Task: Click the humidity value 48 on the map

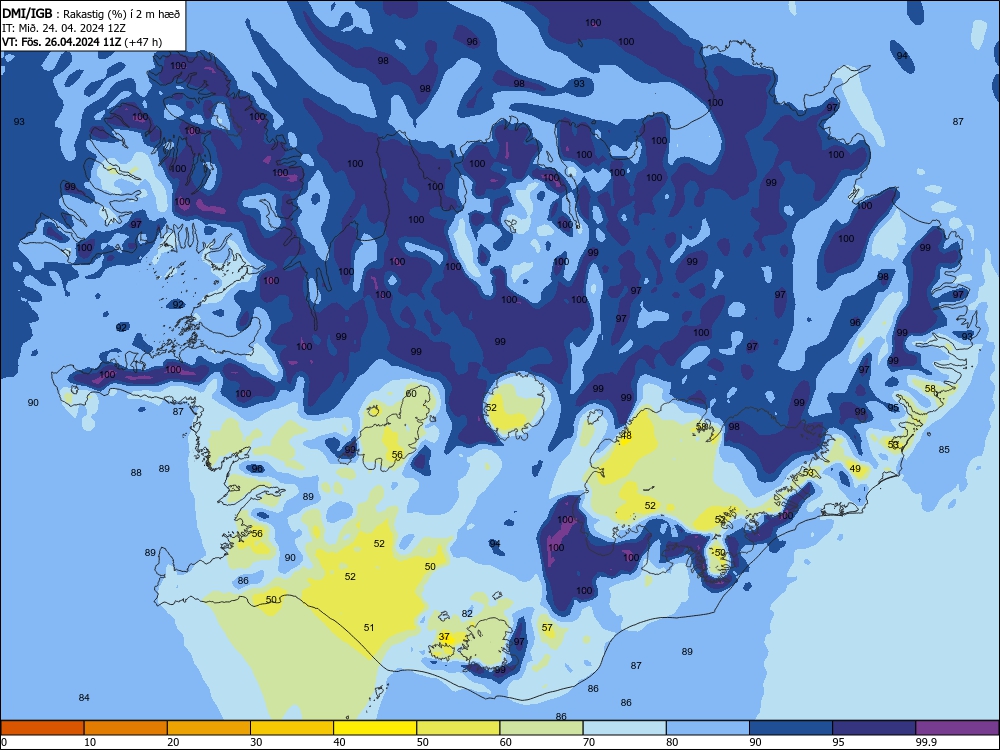Action: [x=626, y=436]
